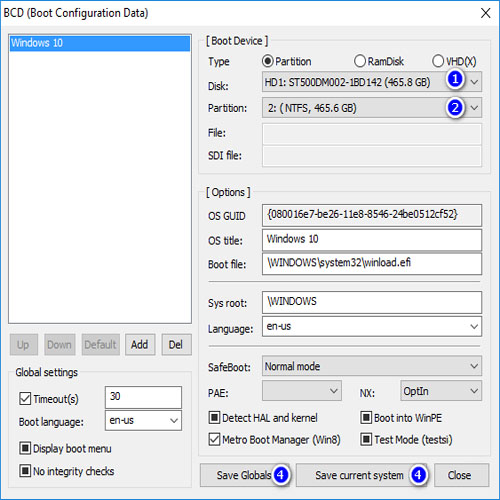This screenshot has height=500, width=500.
Task: Expand the Partition dropdown (NTFS, 465.6 GB)
Action: tap(372, 108)
